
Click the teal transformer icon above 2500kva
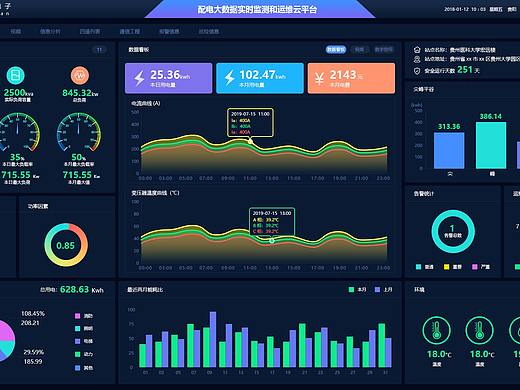click(16, 75)
